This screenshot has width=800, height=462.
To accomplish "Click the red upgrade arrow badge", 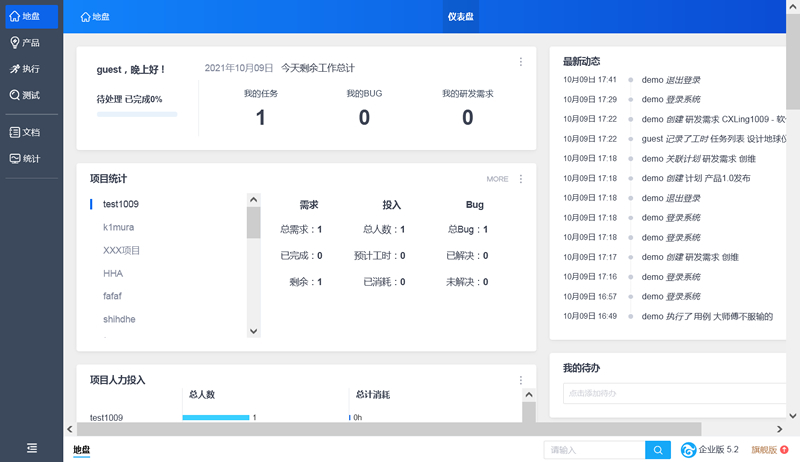I will pos(784,450).
